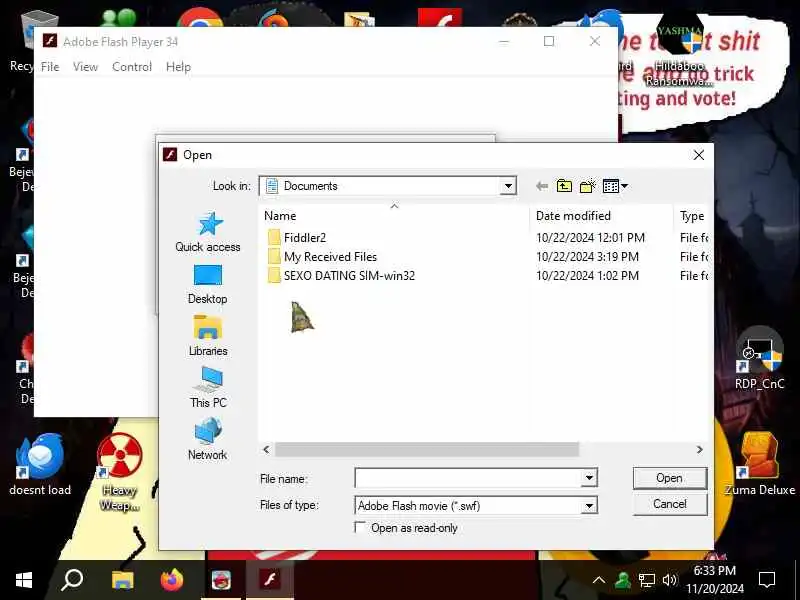Select Desktop in places bar
Image resolution: width=800 pixels, height=600 pixels.
(x=208, y=285)
